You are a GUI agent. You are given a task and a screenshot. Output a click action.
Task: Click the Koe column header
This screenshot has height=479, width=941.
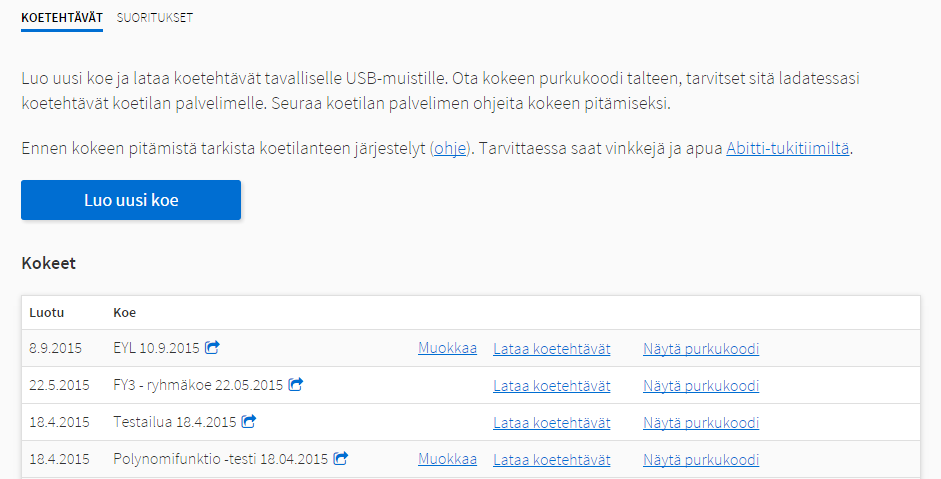click(125, 313)
